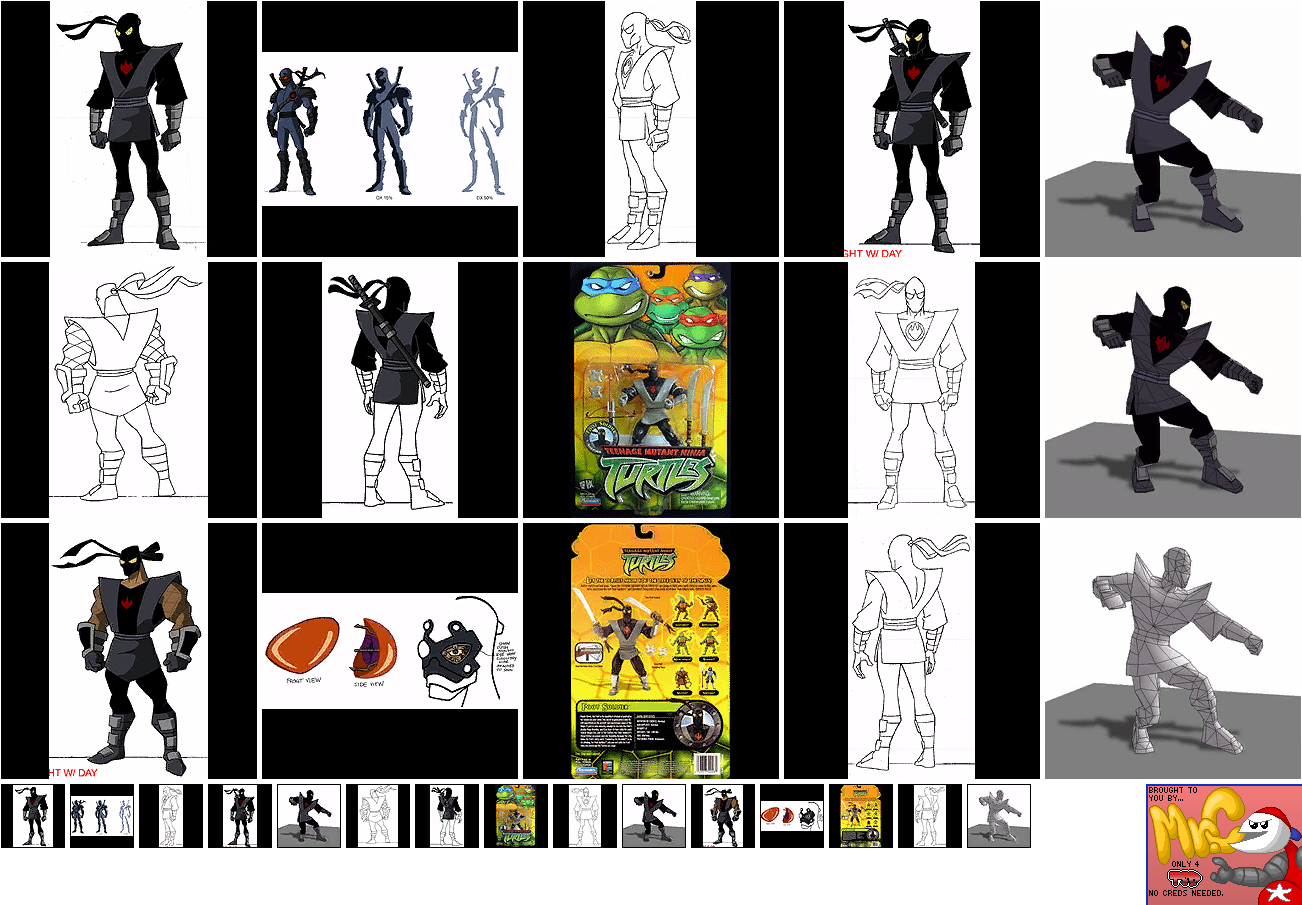Select small thumbnail of ninja with sword on back, front view
This screenshot has height=905, width=1302.
[x=240, y=816]
